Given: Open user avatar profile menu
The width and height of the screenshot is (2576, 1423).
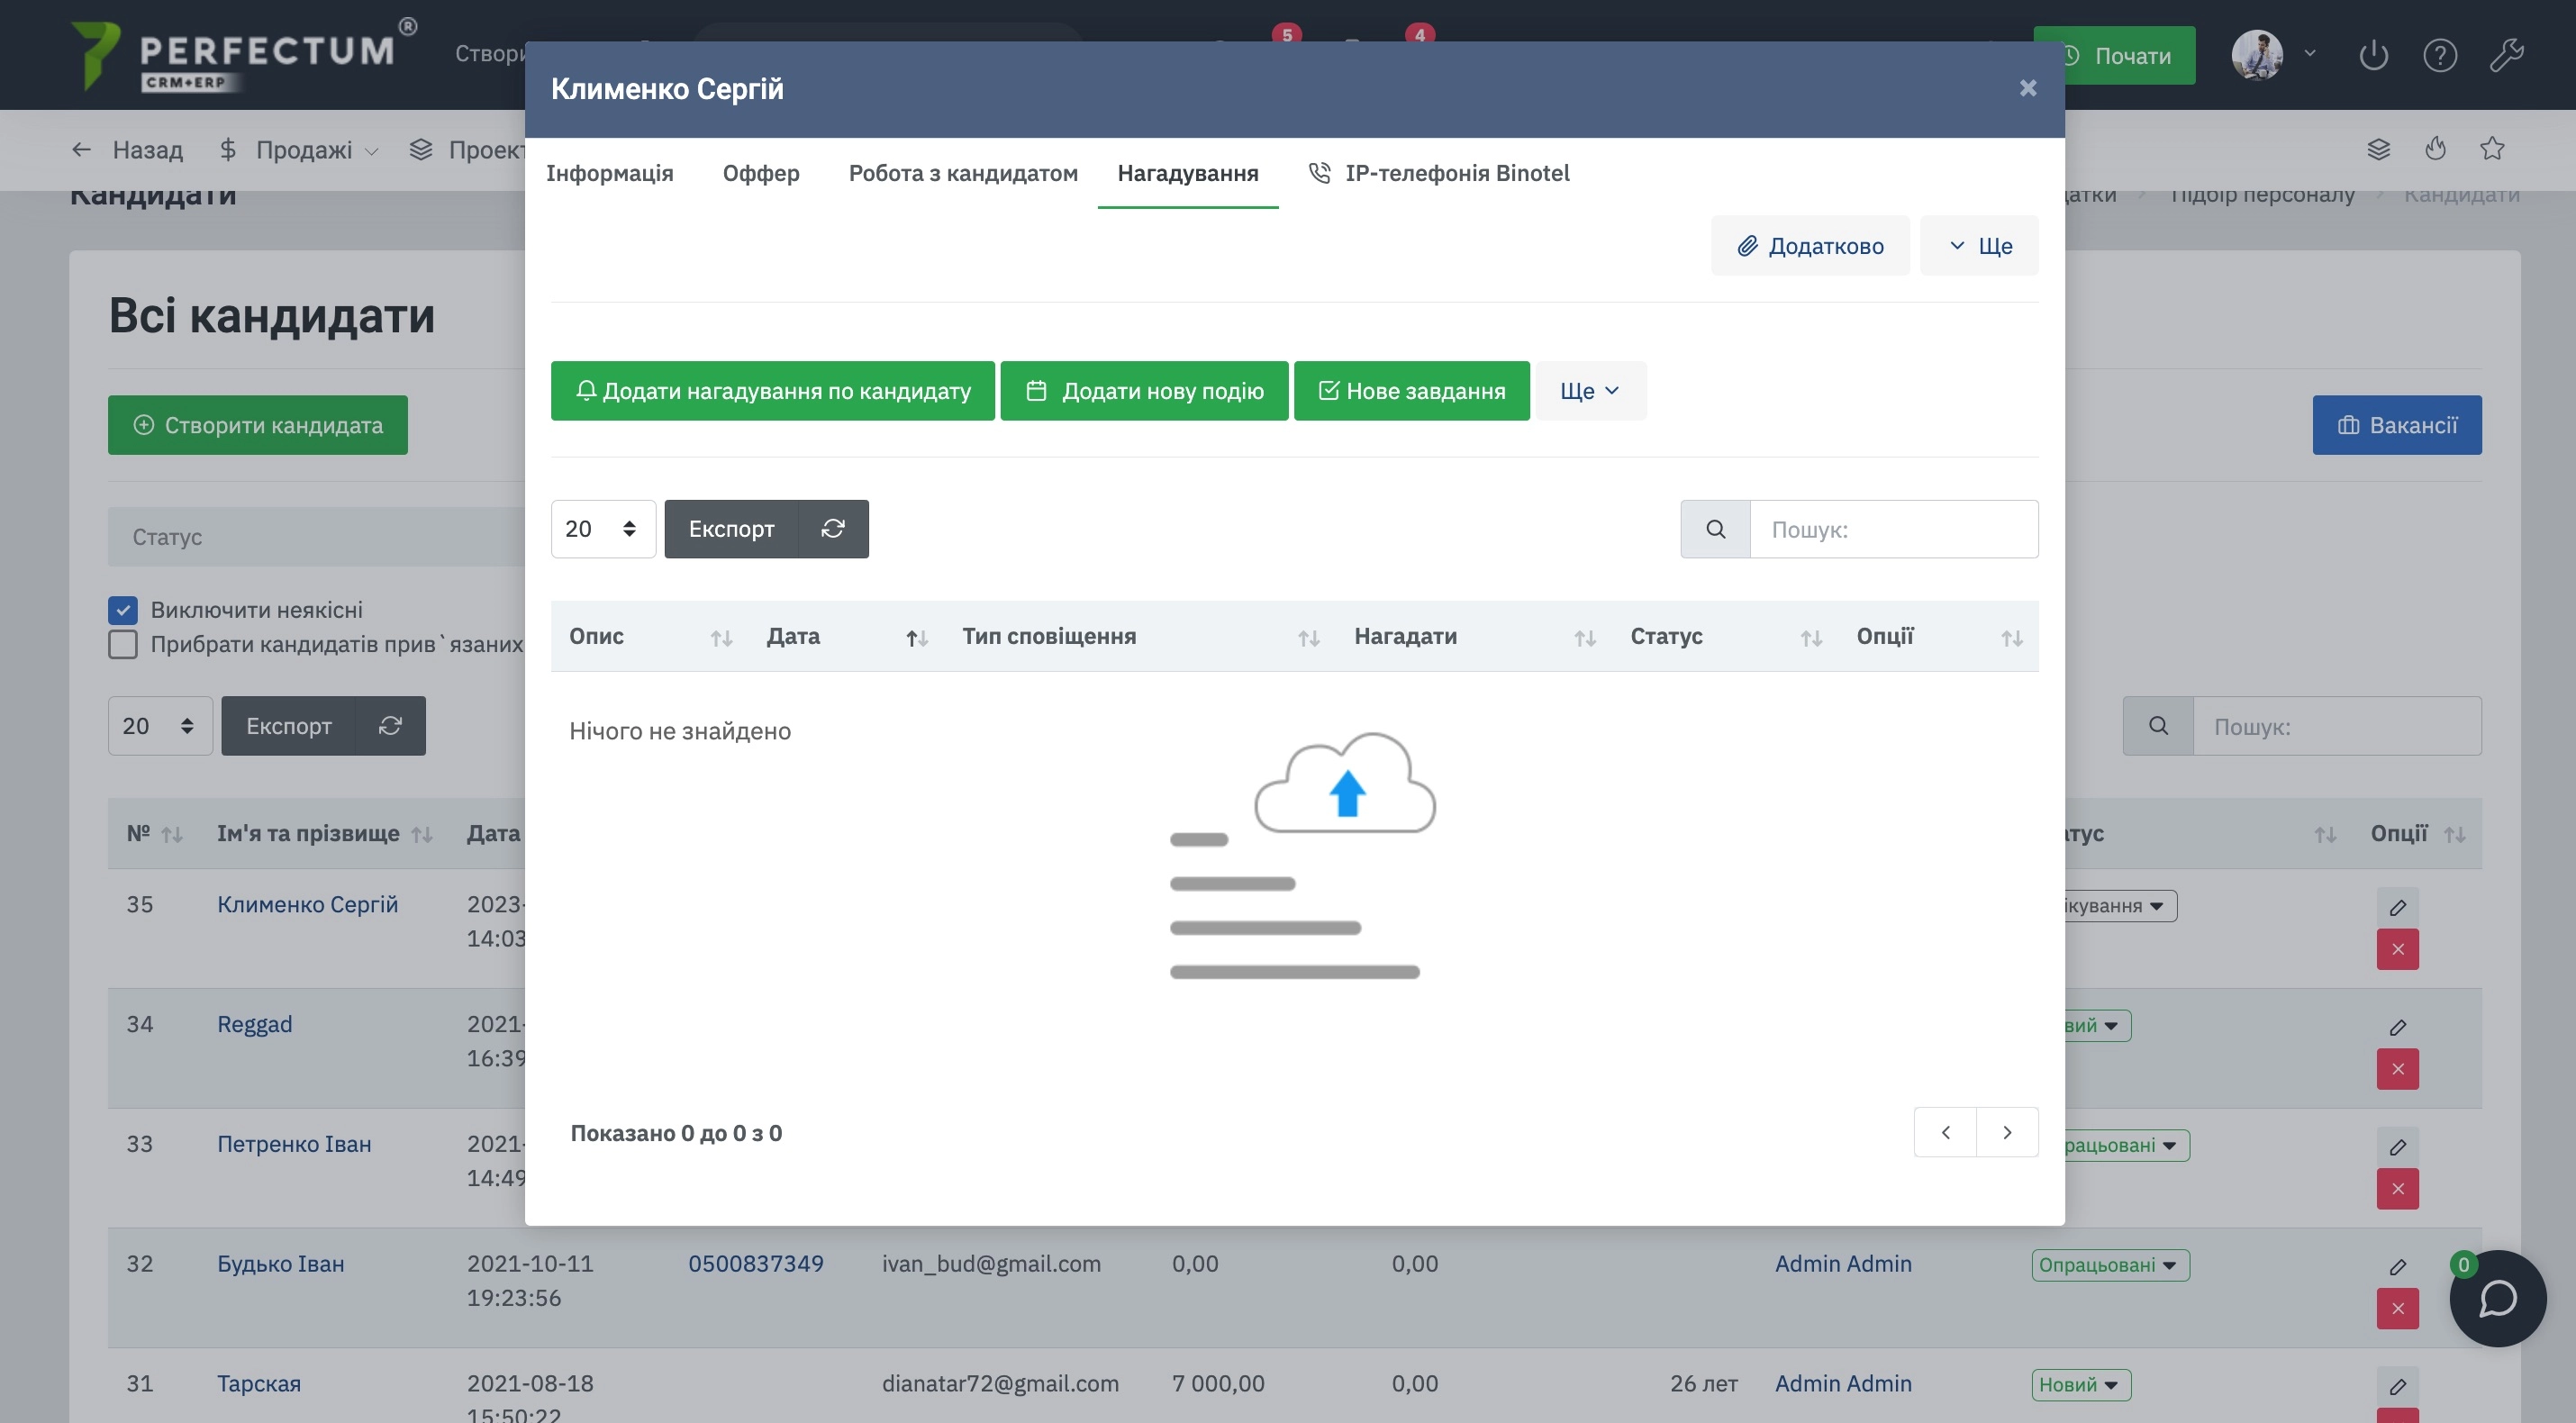Looking at the screenshot, I should pos(2257,54).
